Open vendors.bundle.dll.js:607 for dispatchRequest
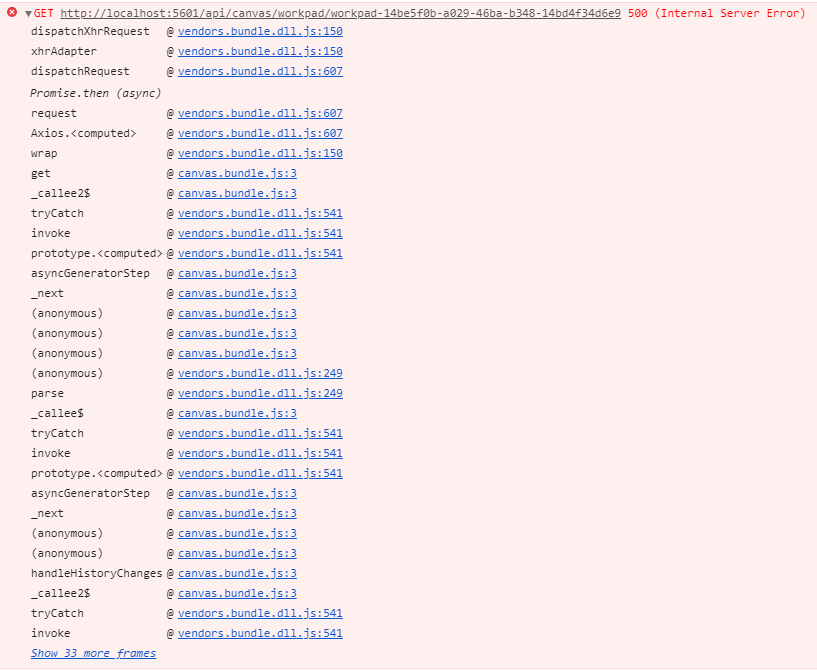 261,71
